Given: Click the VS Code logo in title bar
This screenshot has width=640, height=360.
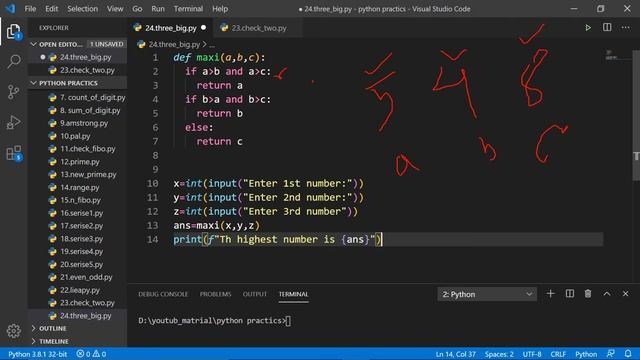Looking at the screenshot, I should [10, 9].
